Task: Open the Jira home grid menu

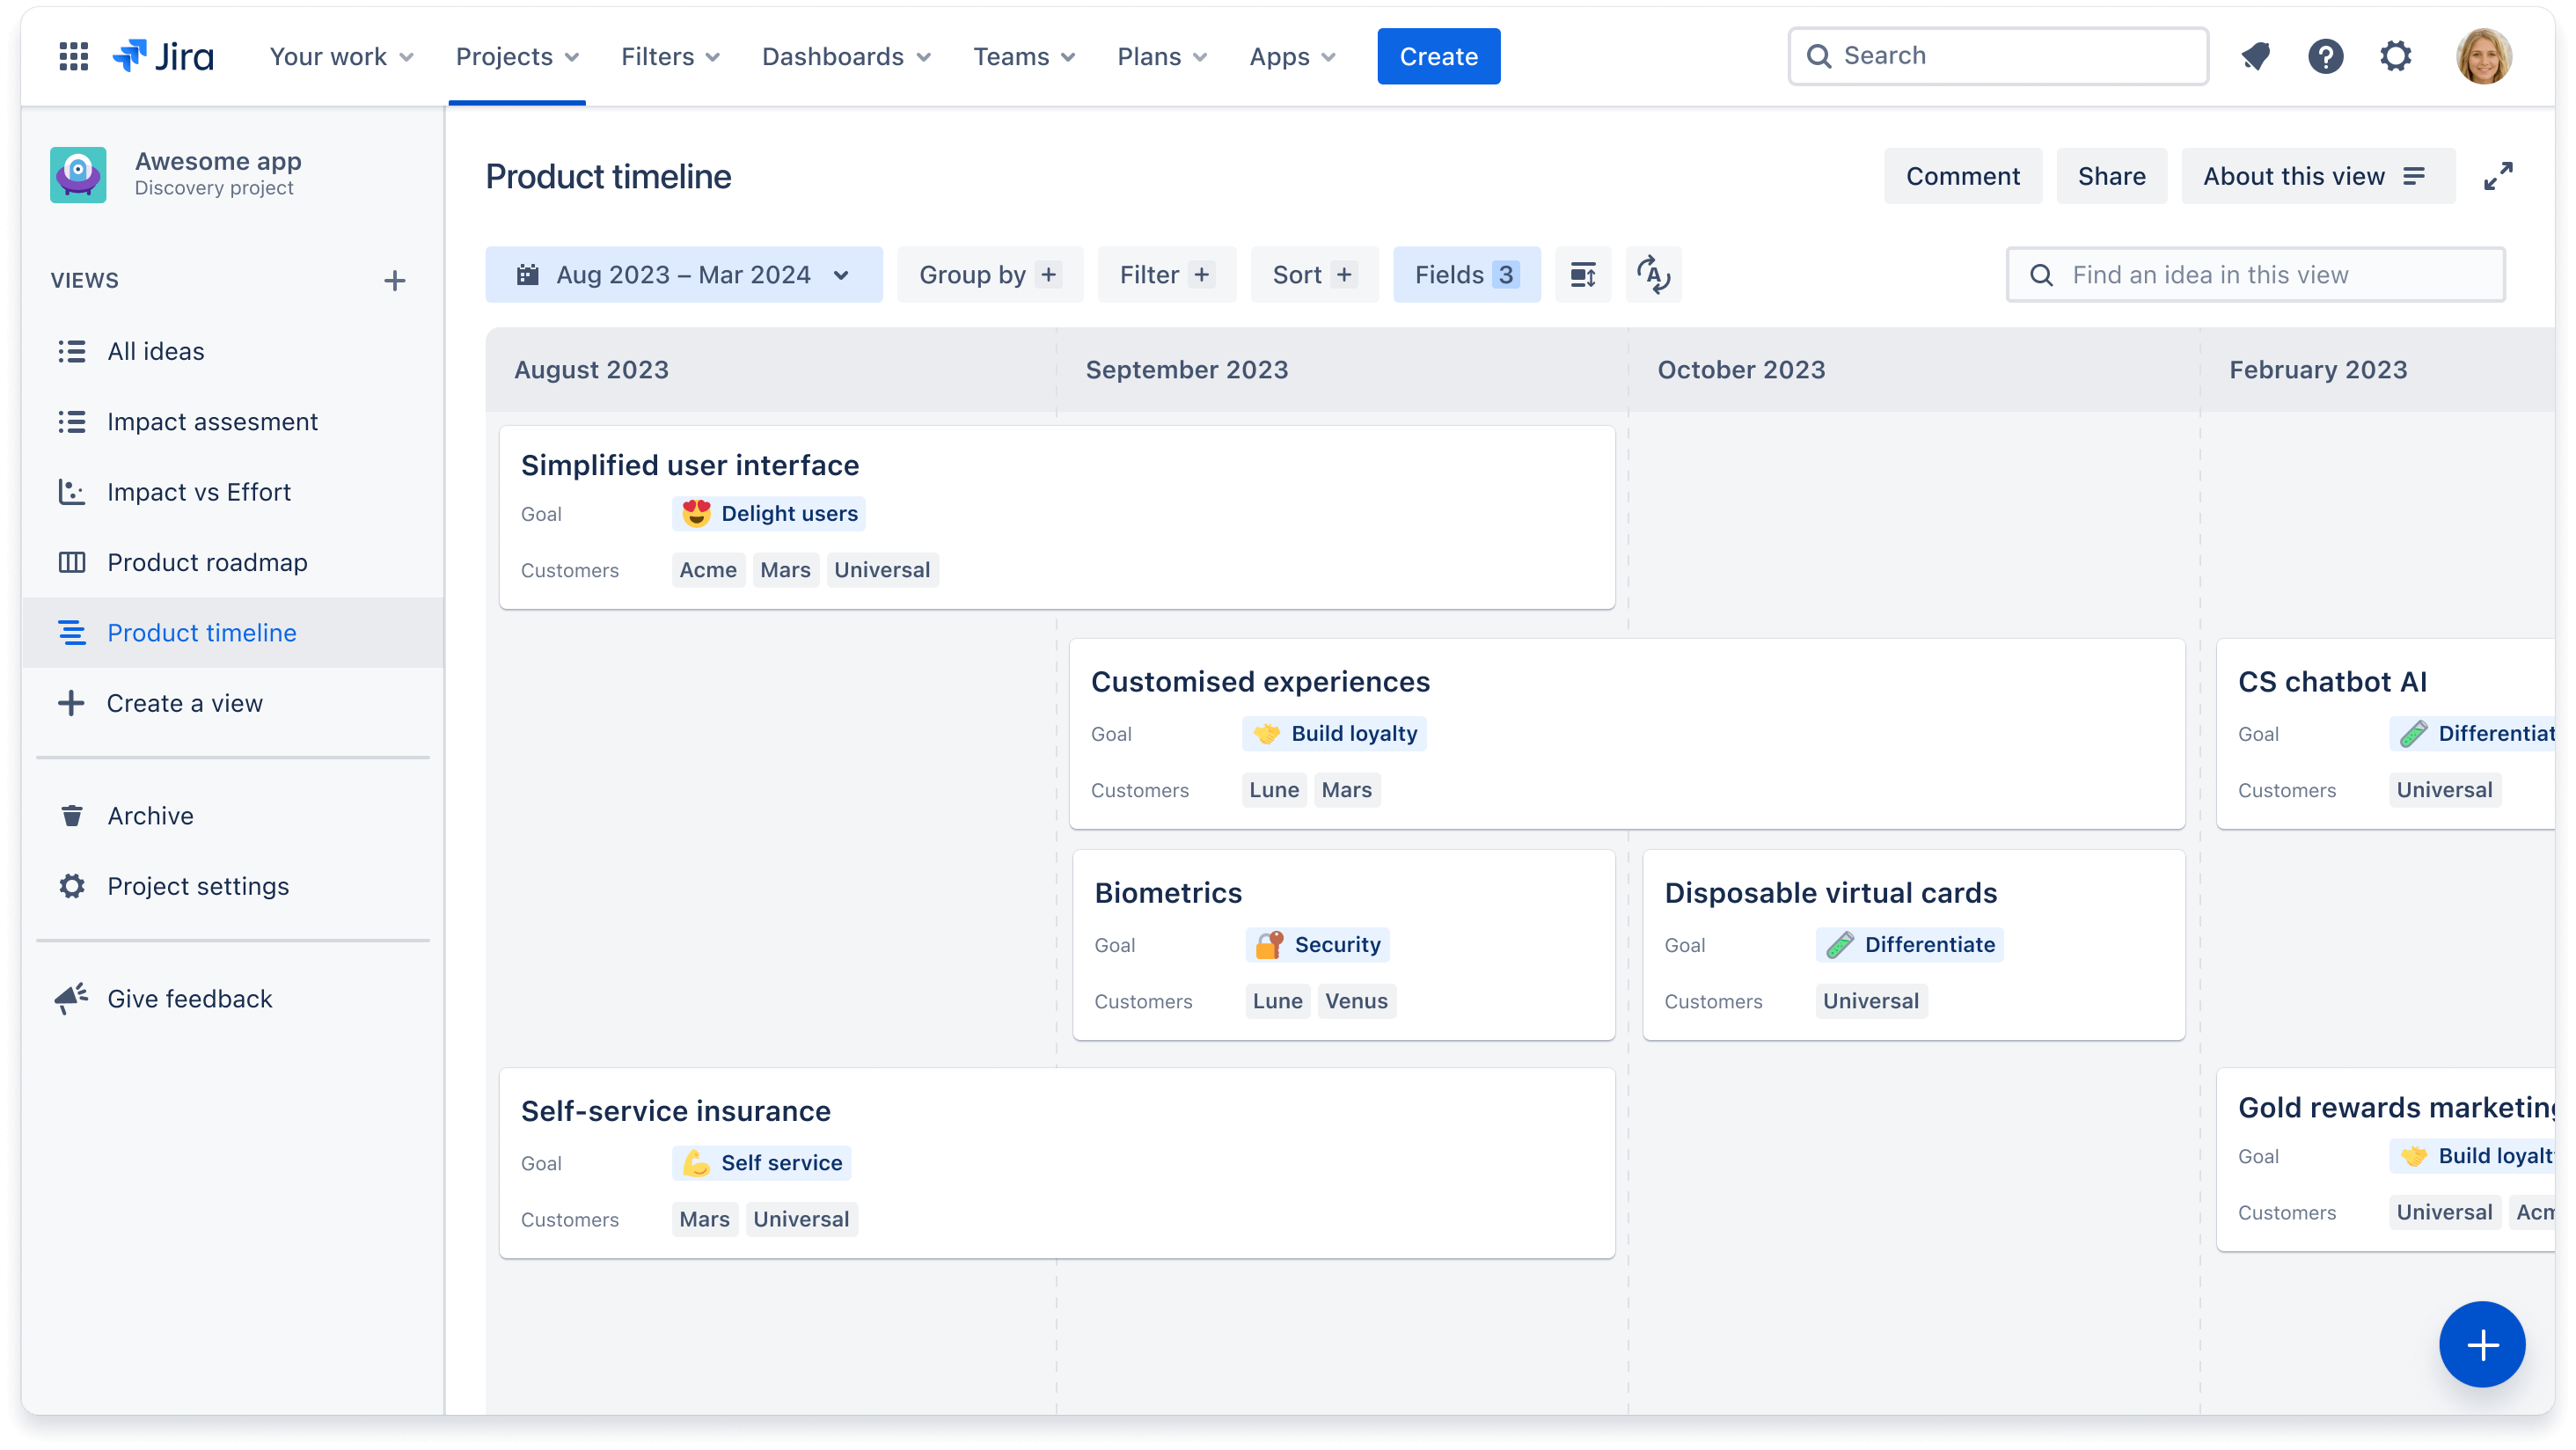Action: pyautogui.click(x=70, y=55)
